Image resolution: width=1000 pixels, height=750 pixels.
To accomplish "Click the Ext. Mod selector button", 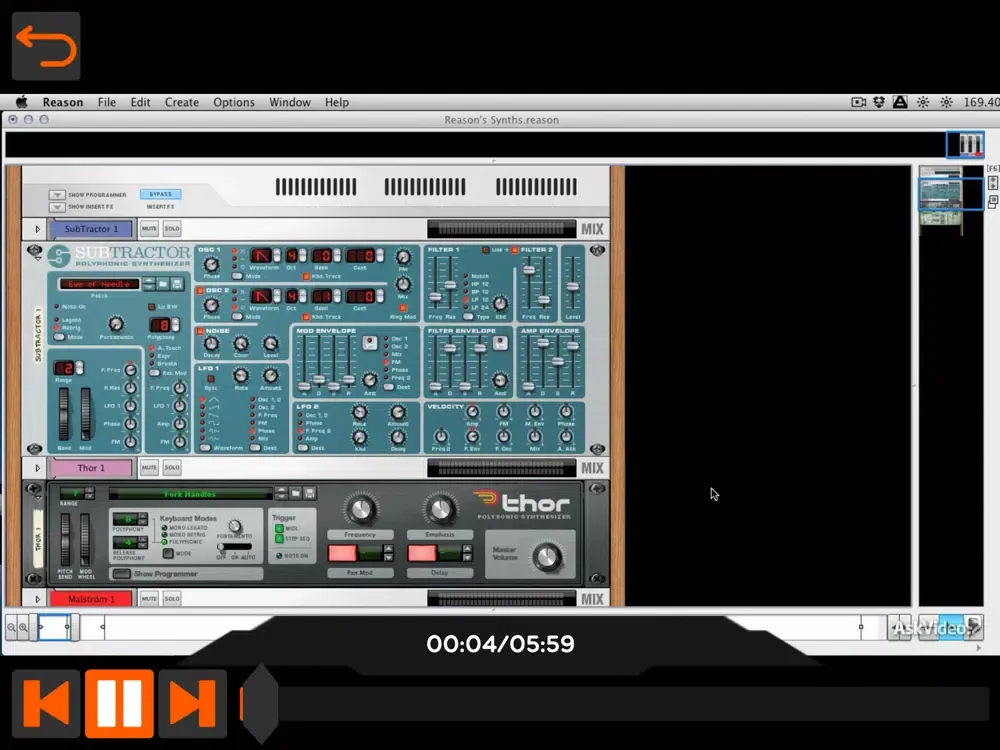I will (x=154, y=372).
